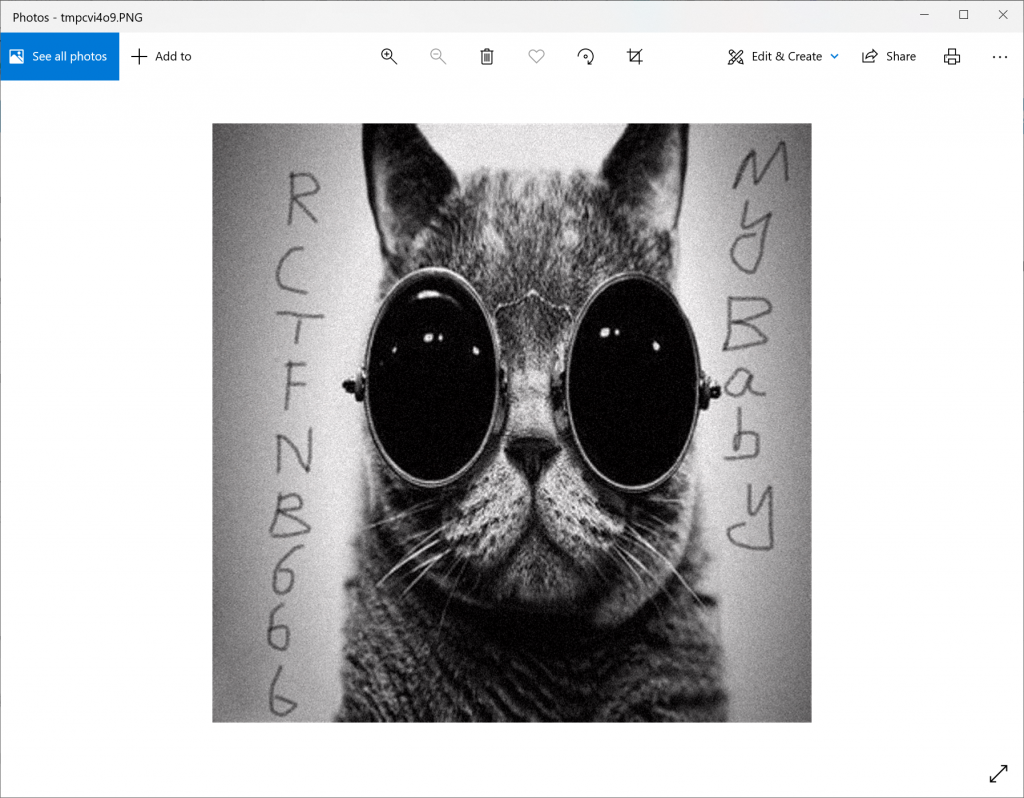
Task: Go back to See all photos
Action: click(x=59, y=57)
